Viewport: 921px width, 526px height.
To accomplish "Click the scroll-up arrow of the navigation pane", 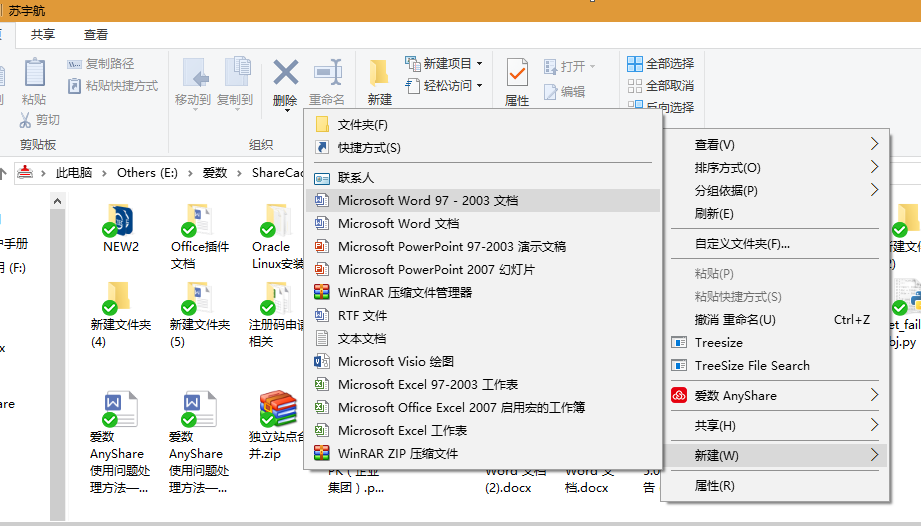I will [57, 201].
